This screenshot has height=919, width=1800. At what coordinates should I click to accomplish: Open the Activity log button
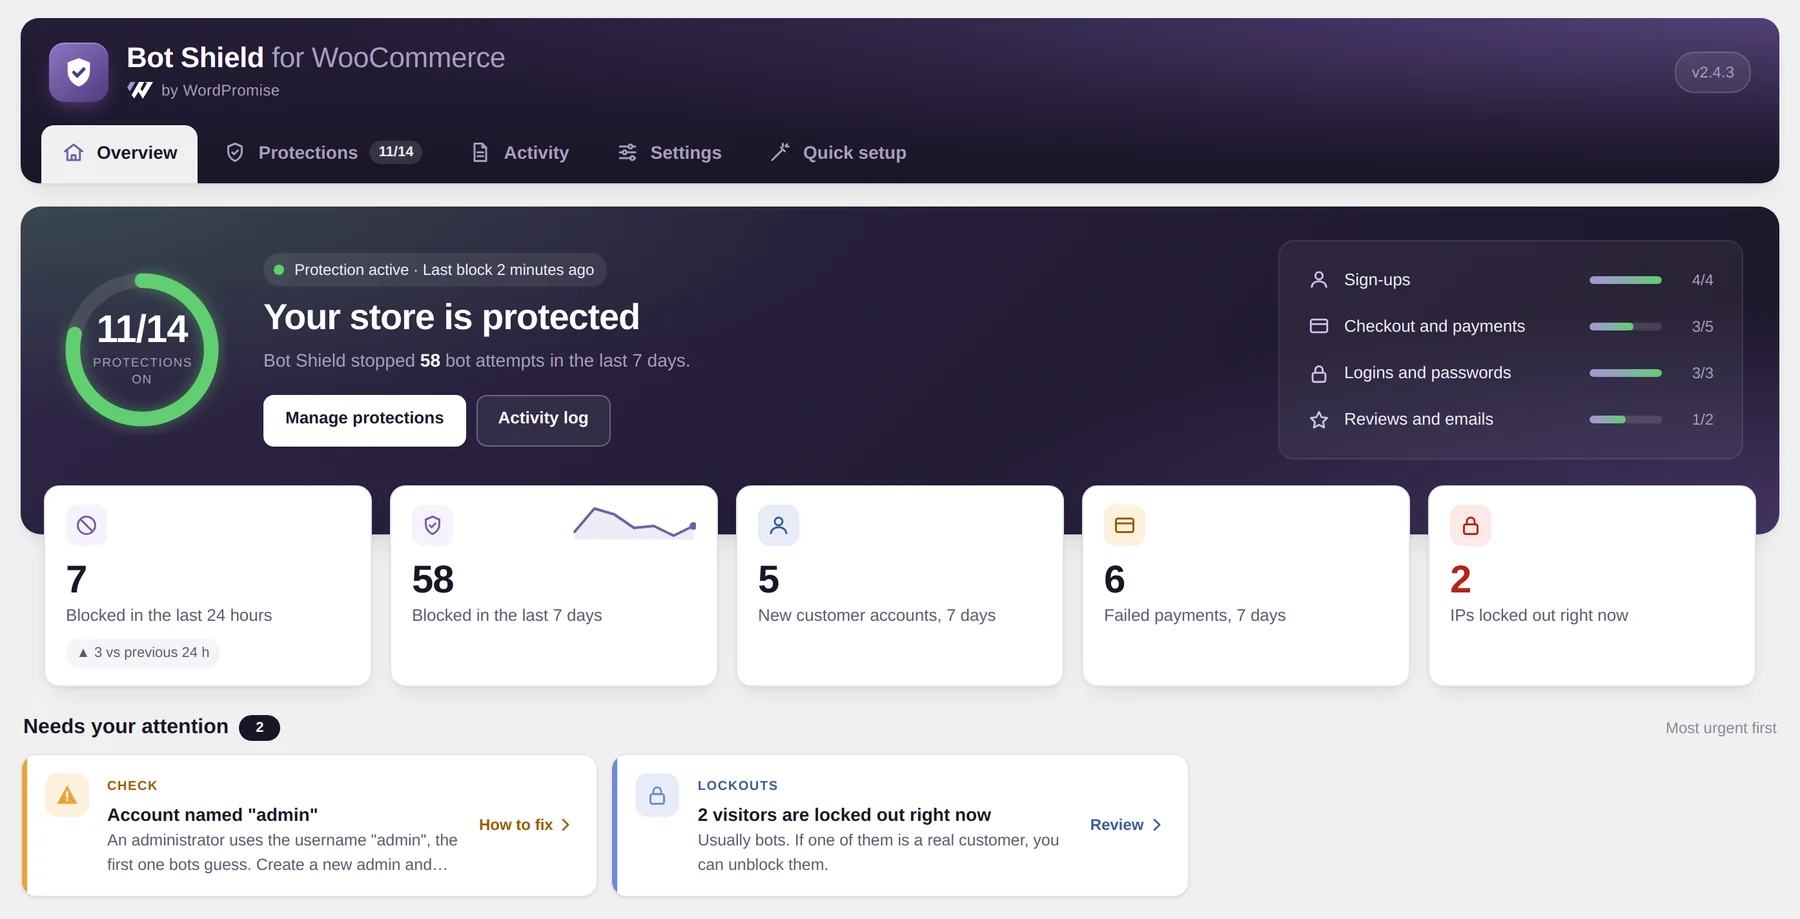tap(543, 420)
